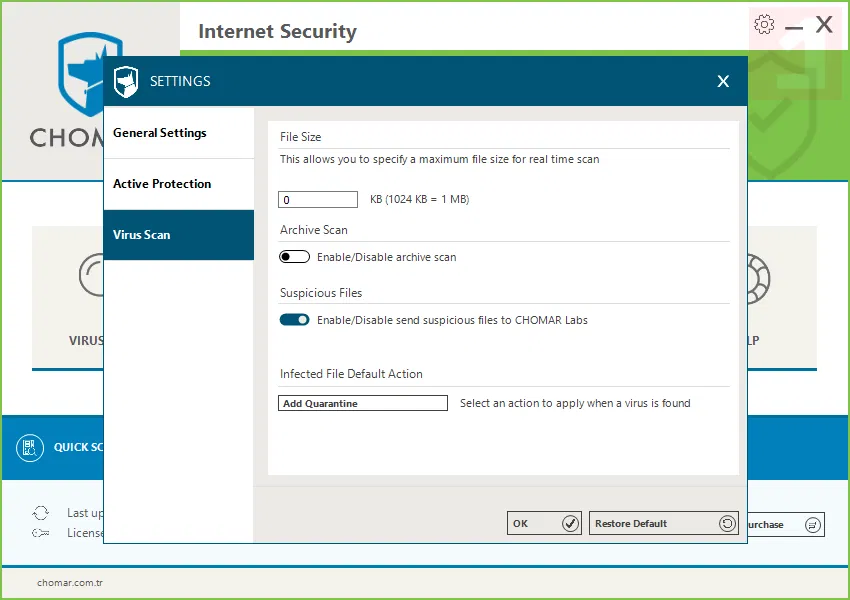The image size is (850, 600).
Task: Click the license key icon
Action: point(40,533)
